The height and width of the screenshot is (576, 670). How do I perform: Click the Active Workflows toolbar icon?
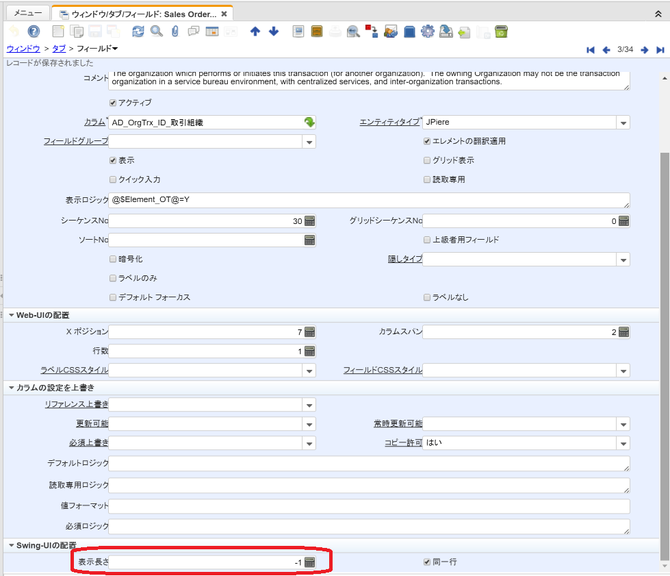(371, 31)
